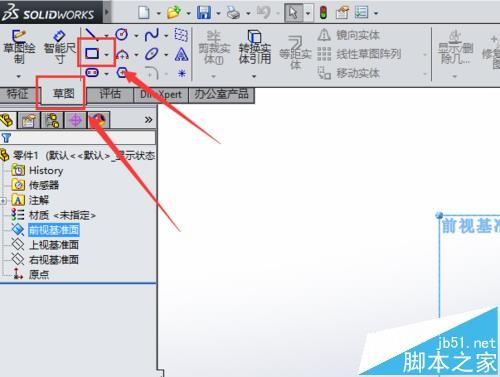
Task: Switch to the DimXpert tab
Action: tap(161, 94)
